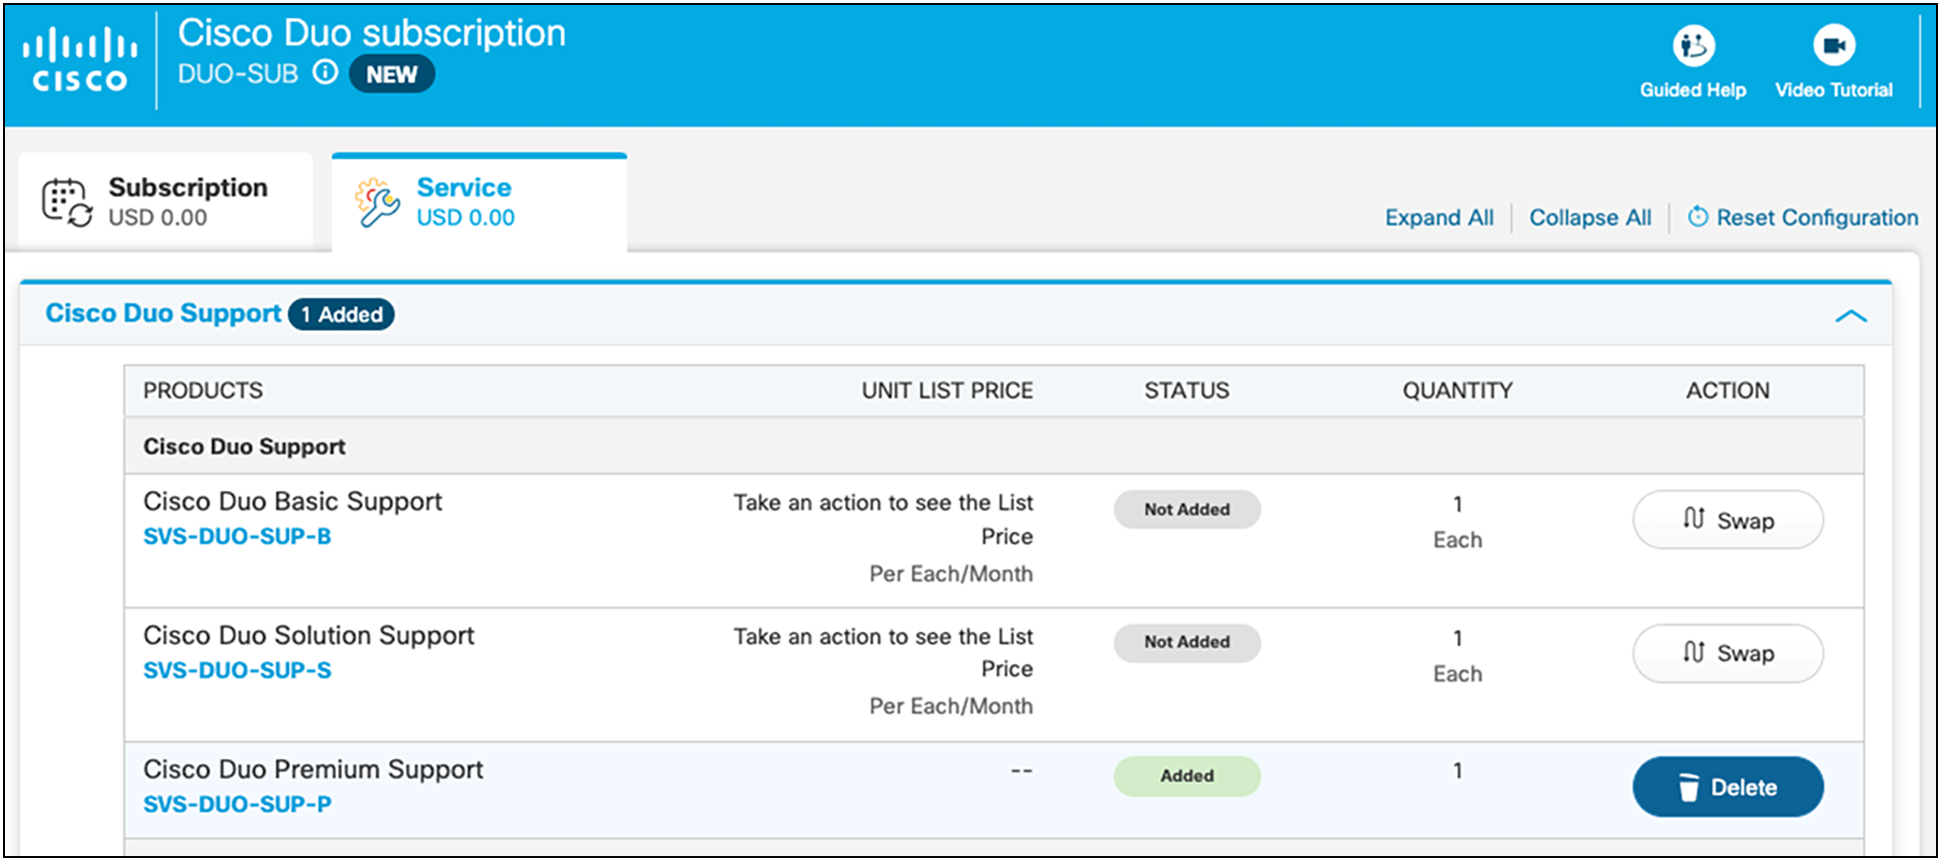Click Basic Support 'Each' quantity unit

[1457, 540]
